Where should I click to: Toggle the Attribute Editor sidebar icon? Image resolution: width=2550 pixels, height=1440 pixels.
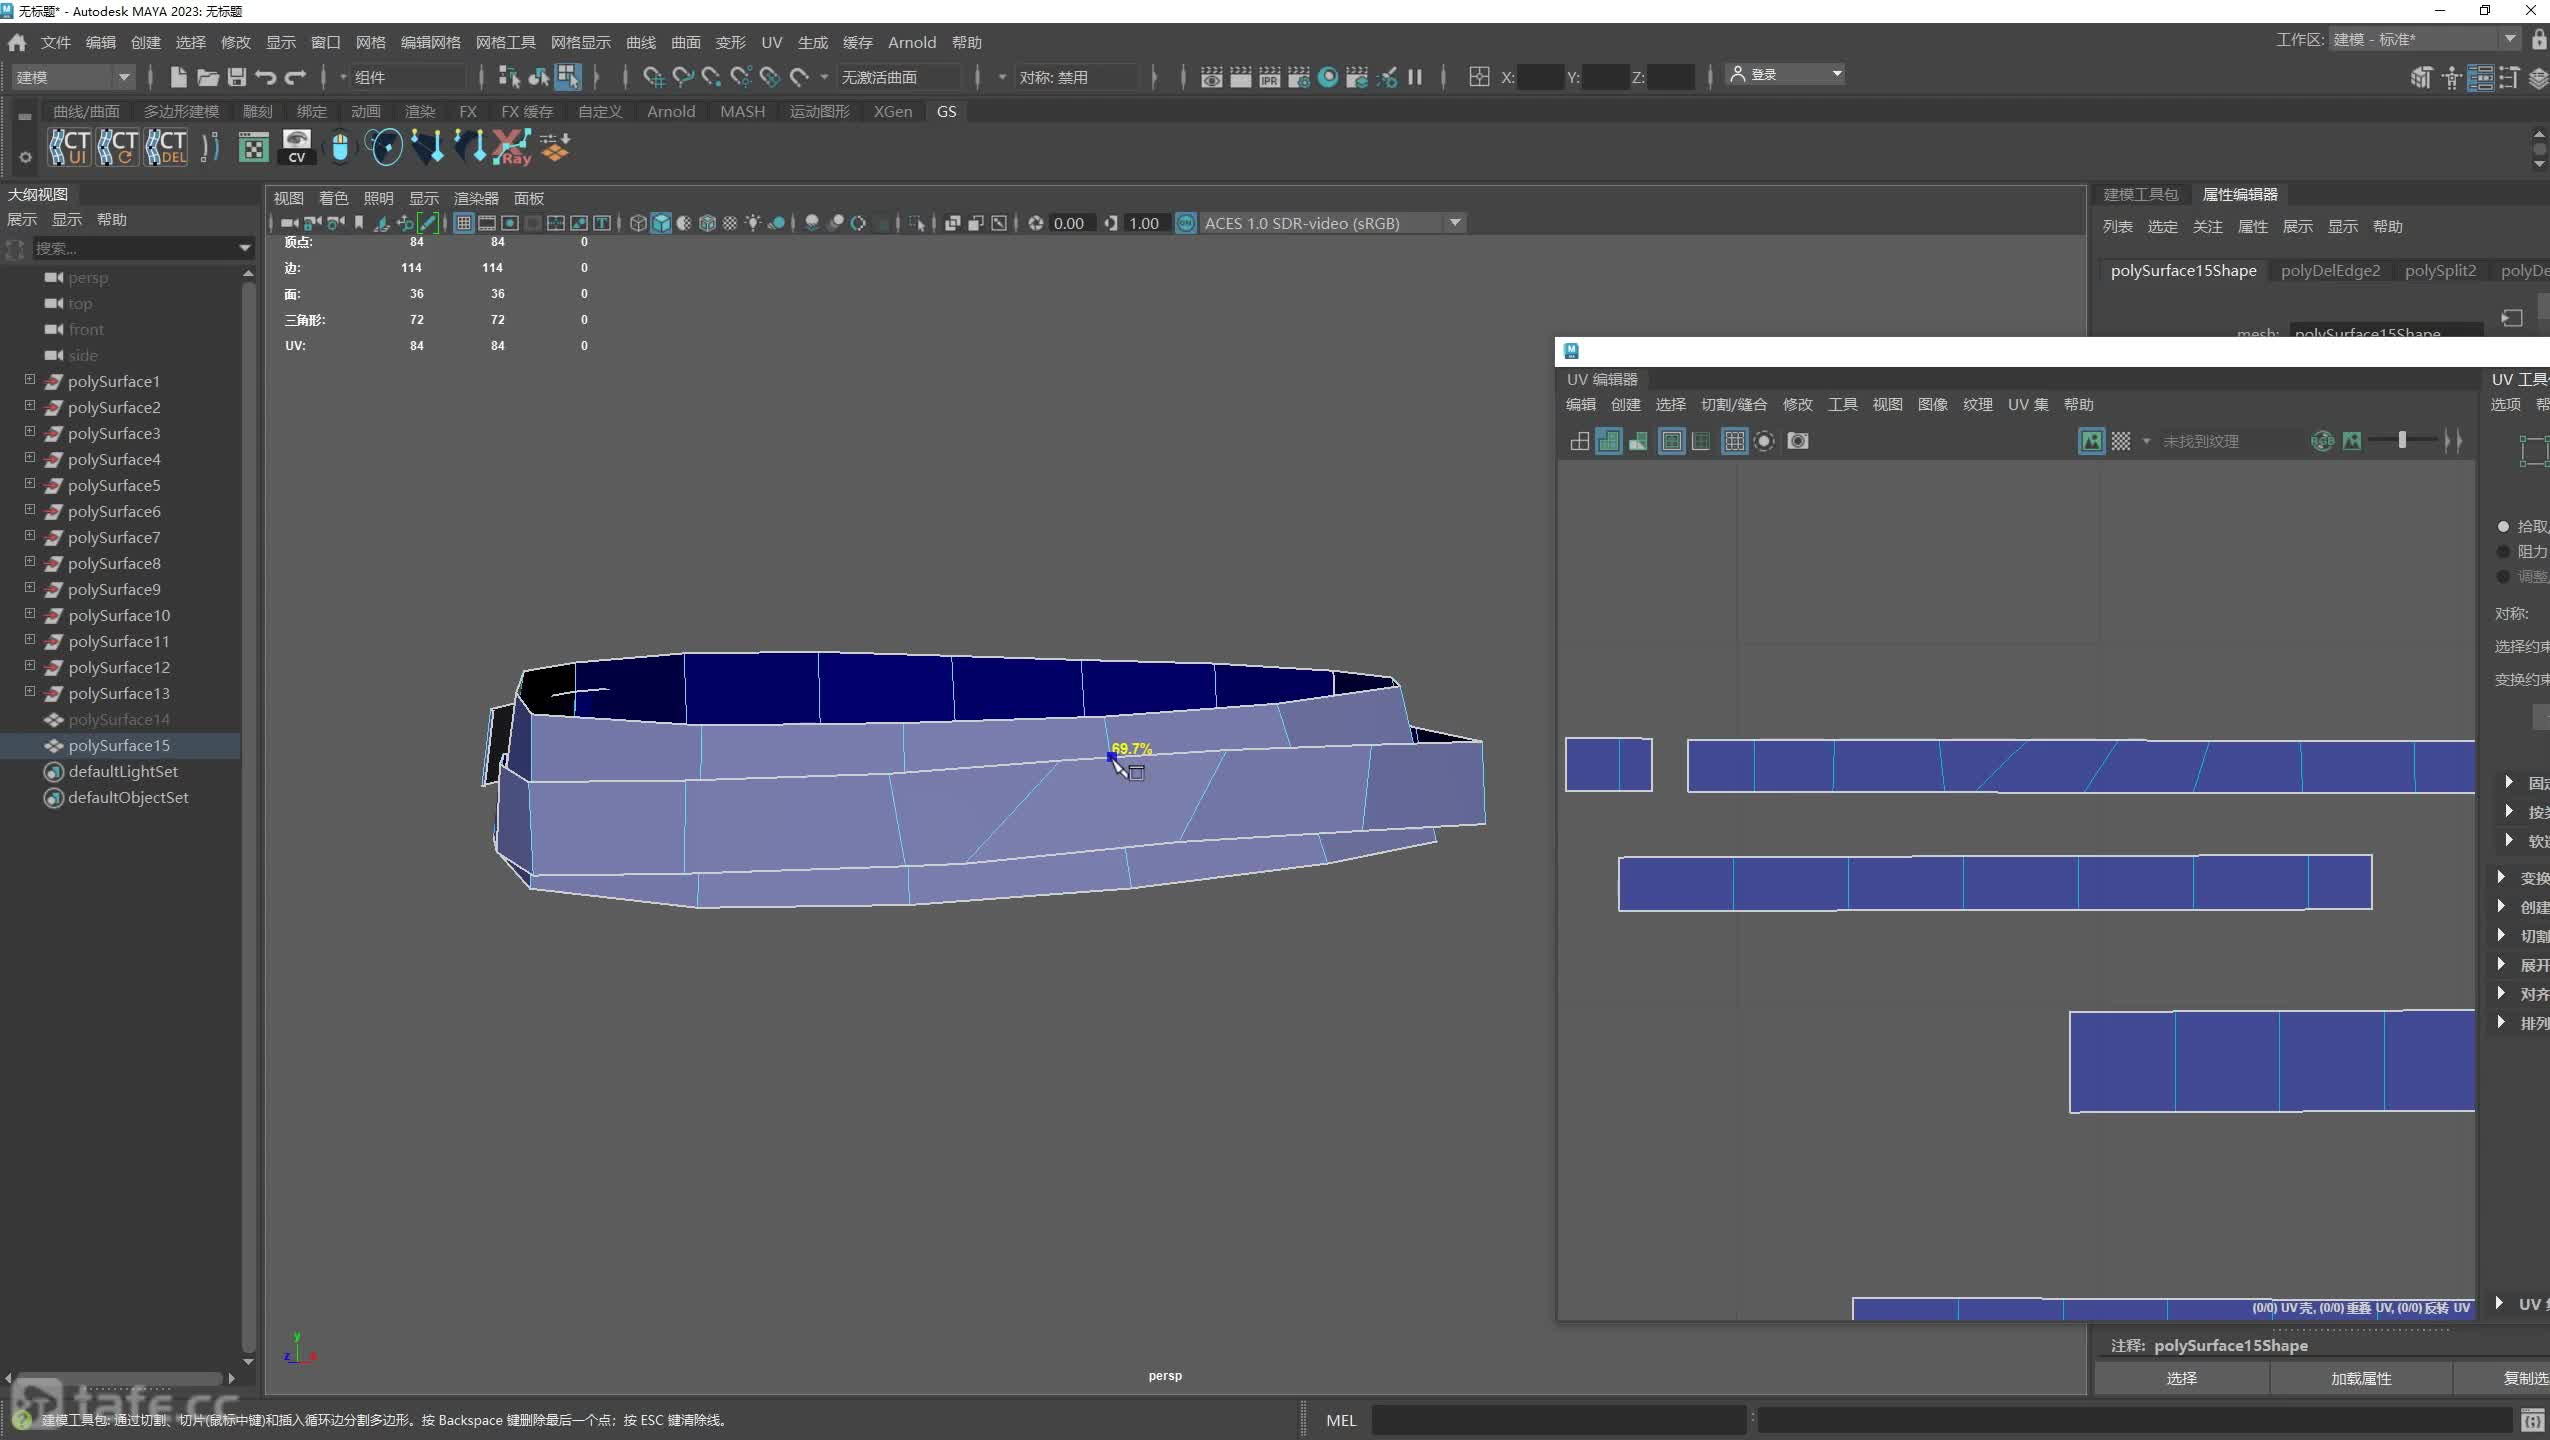(2480, 77)
